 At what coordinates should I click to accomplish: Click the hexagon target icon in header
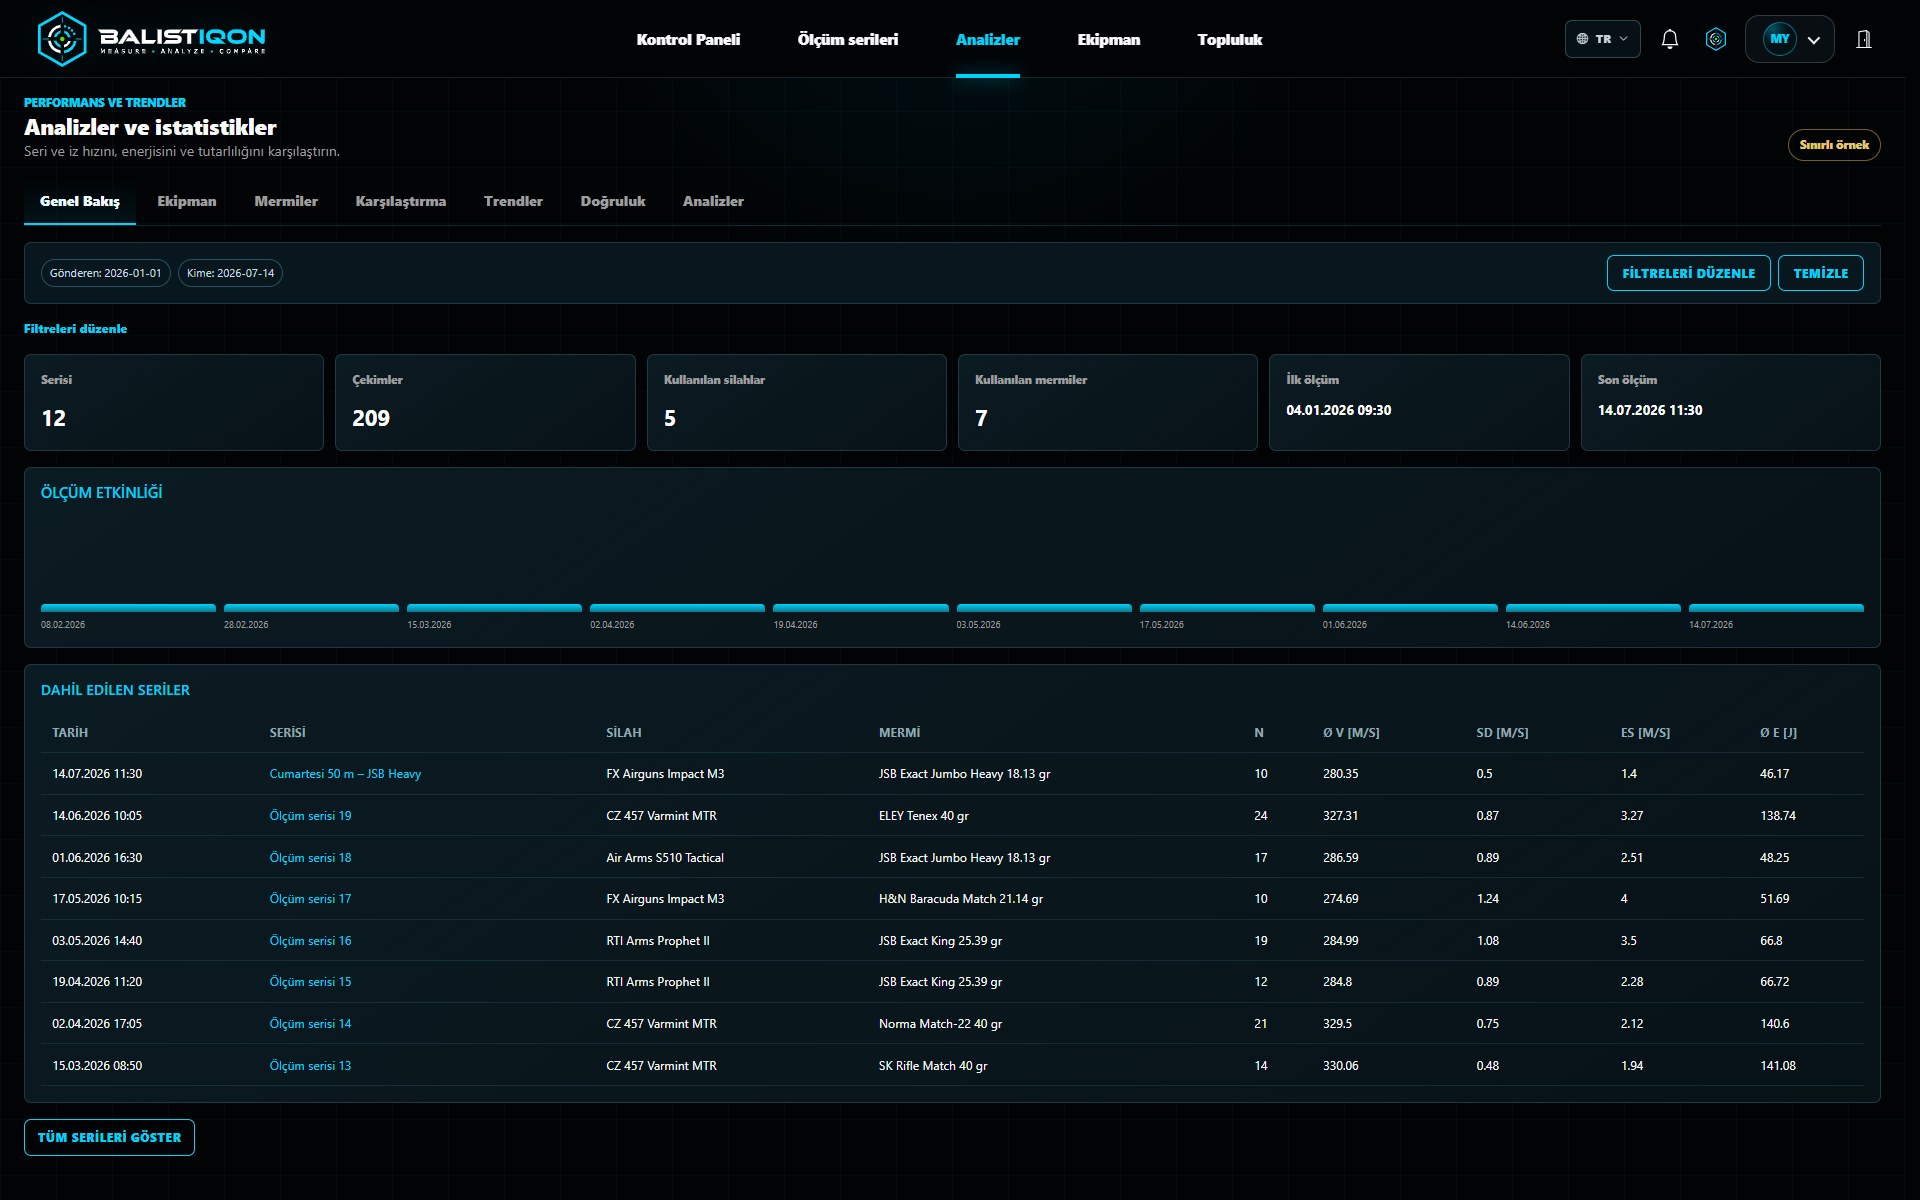(x=1716, y=39)
